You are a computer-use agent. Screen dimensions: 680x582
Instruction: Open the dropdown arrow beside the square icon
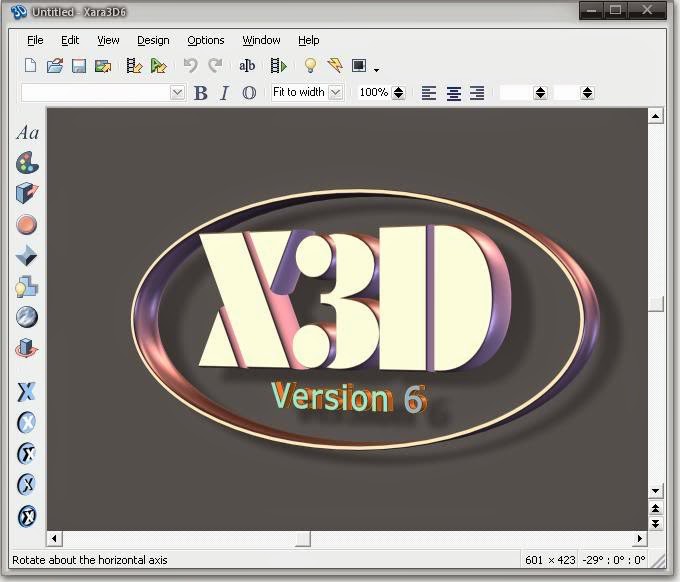(x=376, y=69)
